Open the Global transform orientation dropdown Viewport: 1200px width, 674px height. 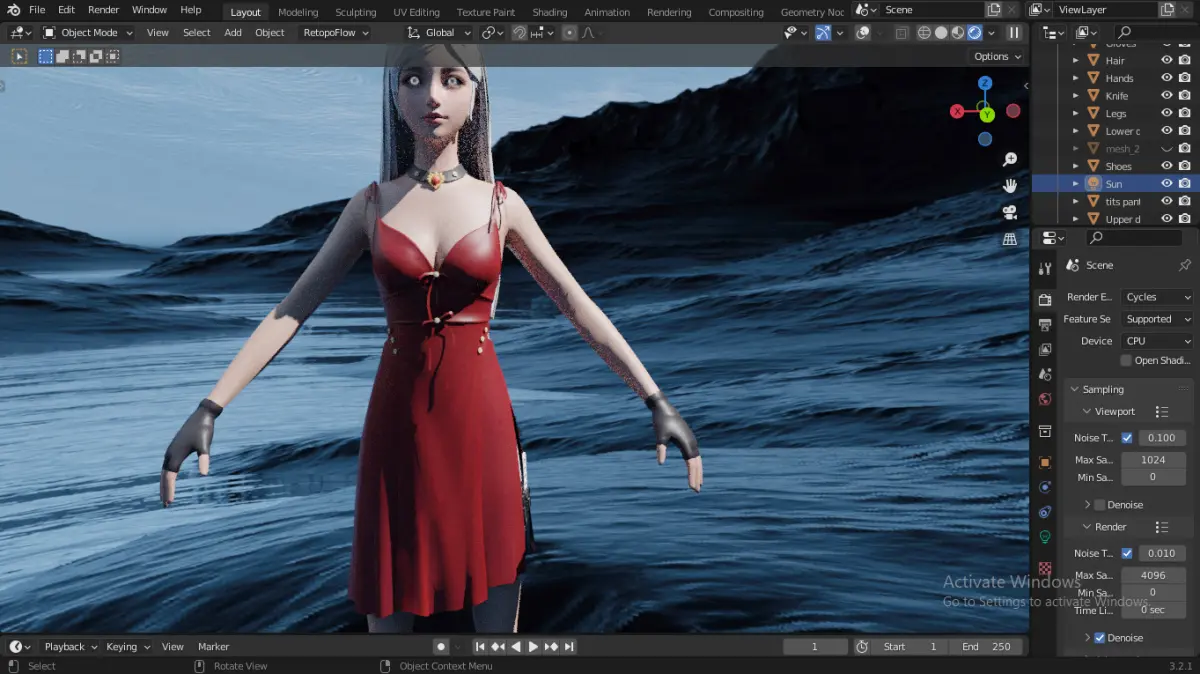point(438,33)
